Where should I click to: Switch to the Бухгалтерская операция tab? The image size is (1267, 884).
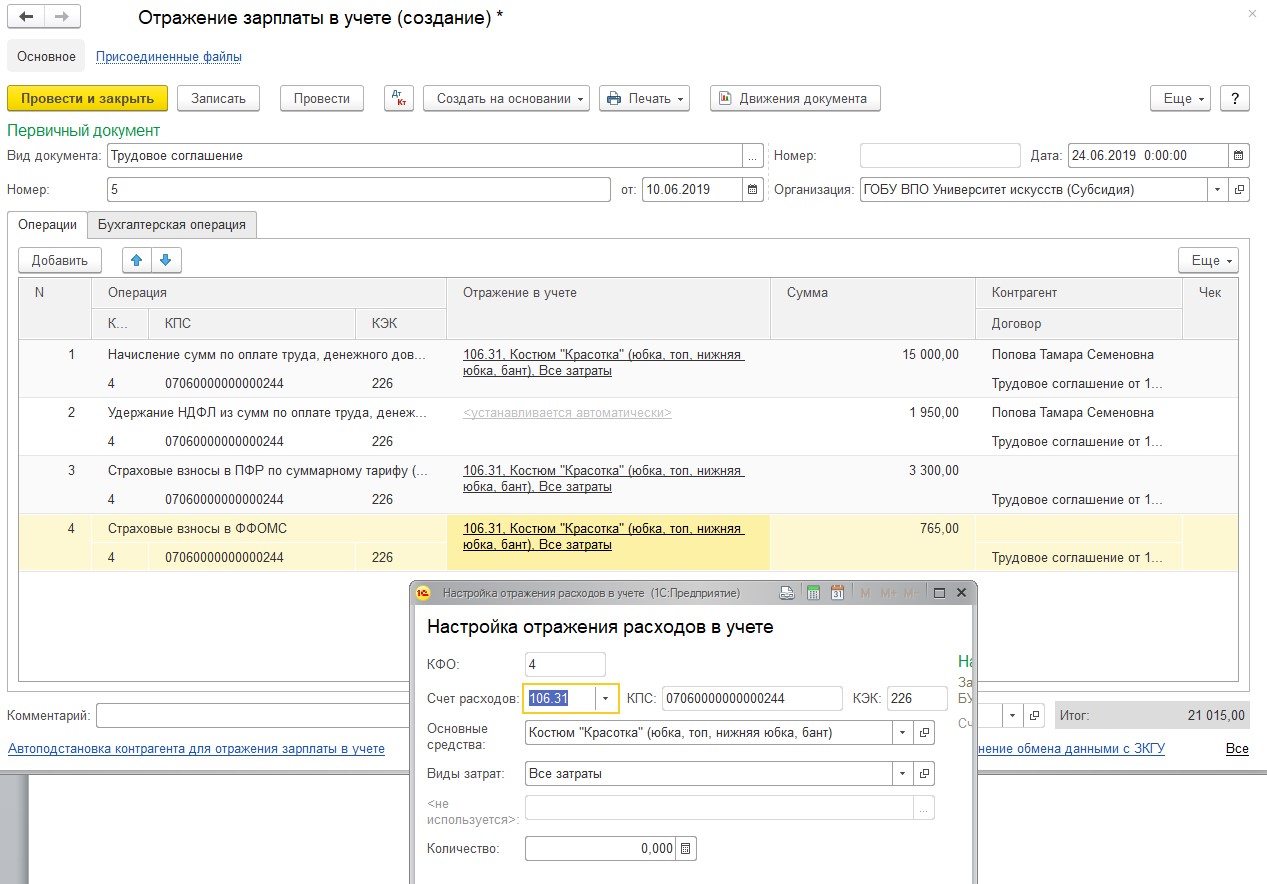[172, 225]
